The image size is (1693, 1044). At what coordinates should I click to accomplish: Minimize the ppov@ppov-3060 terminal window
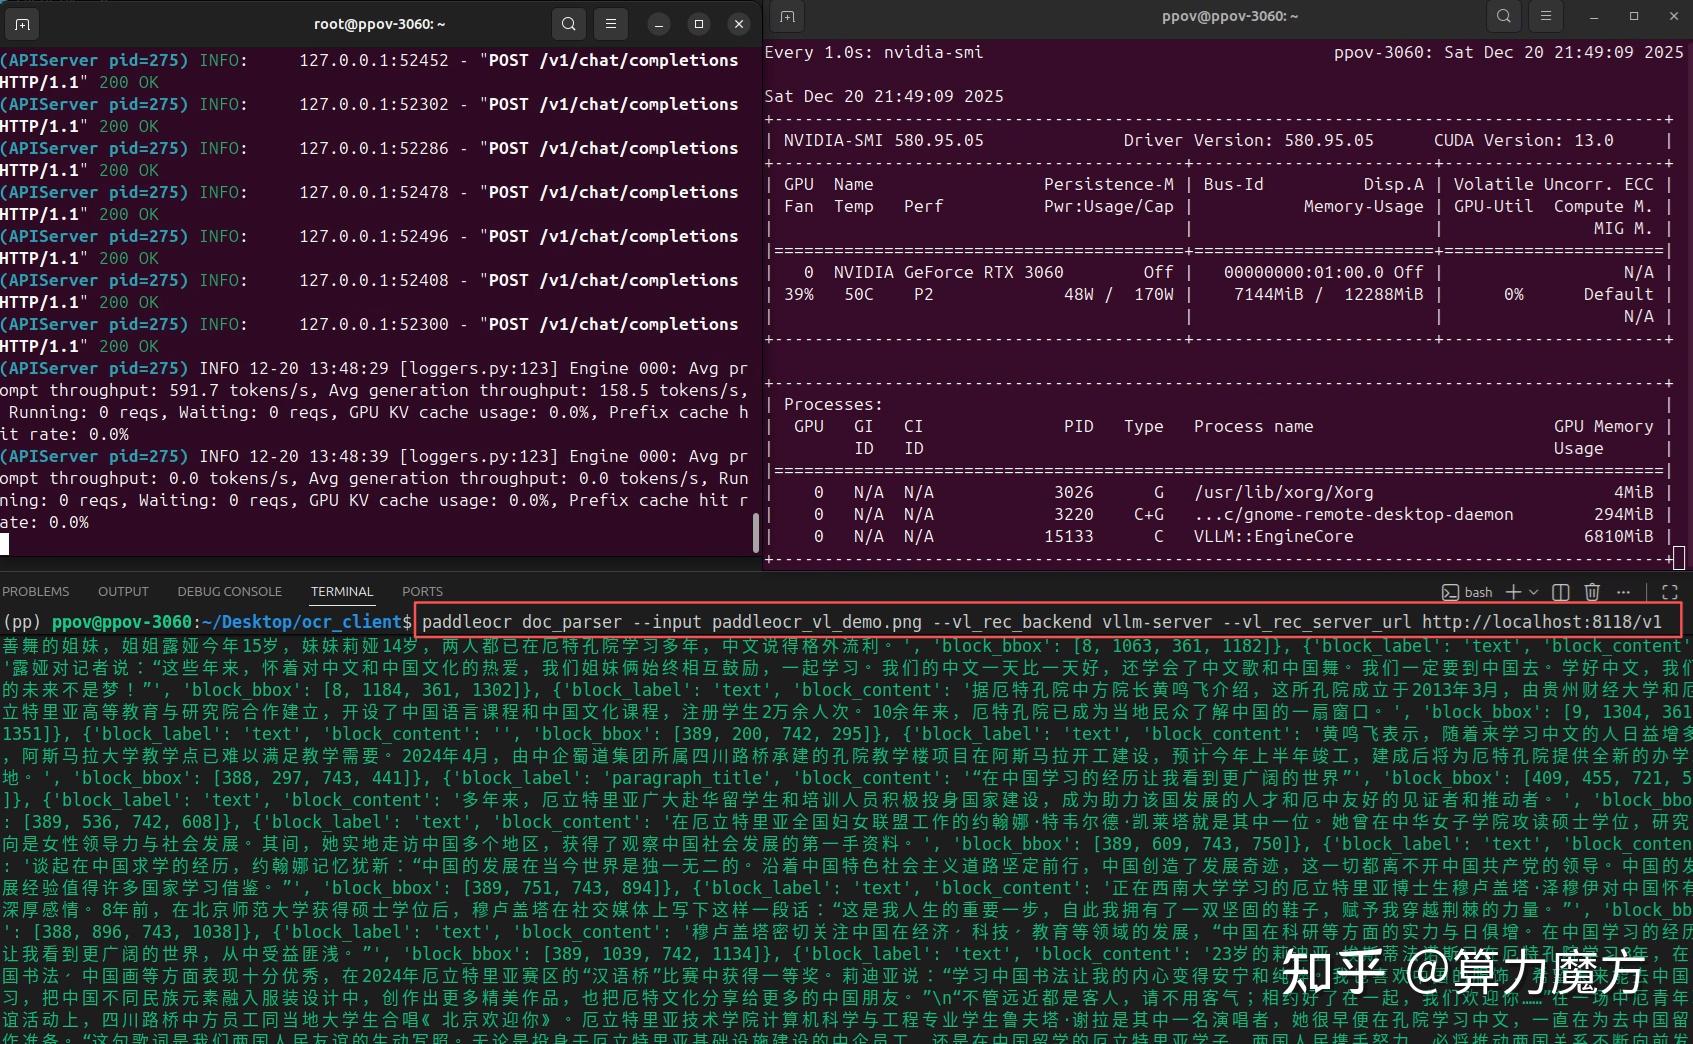tap(1594, 16)
